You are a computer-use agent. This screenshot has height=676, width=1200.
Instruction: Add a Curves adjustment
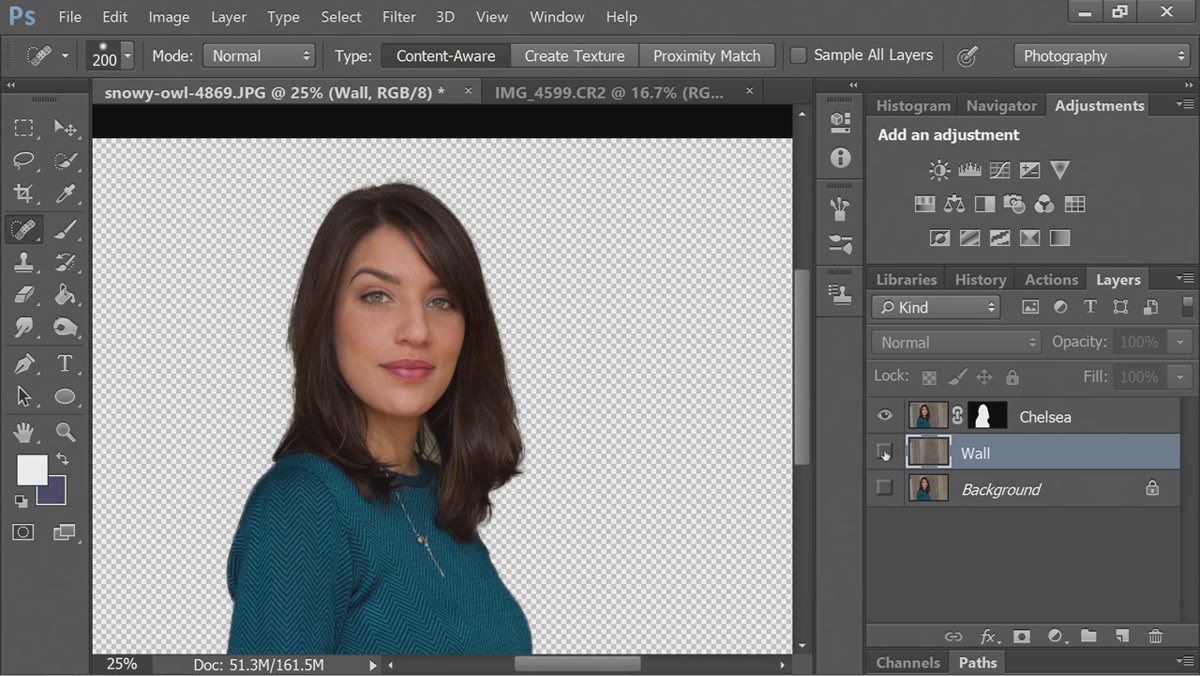999,170
